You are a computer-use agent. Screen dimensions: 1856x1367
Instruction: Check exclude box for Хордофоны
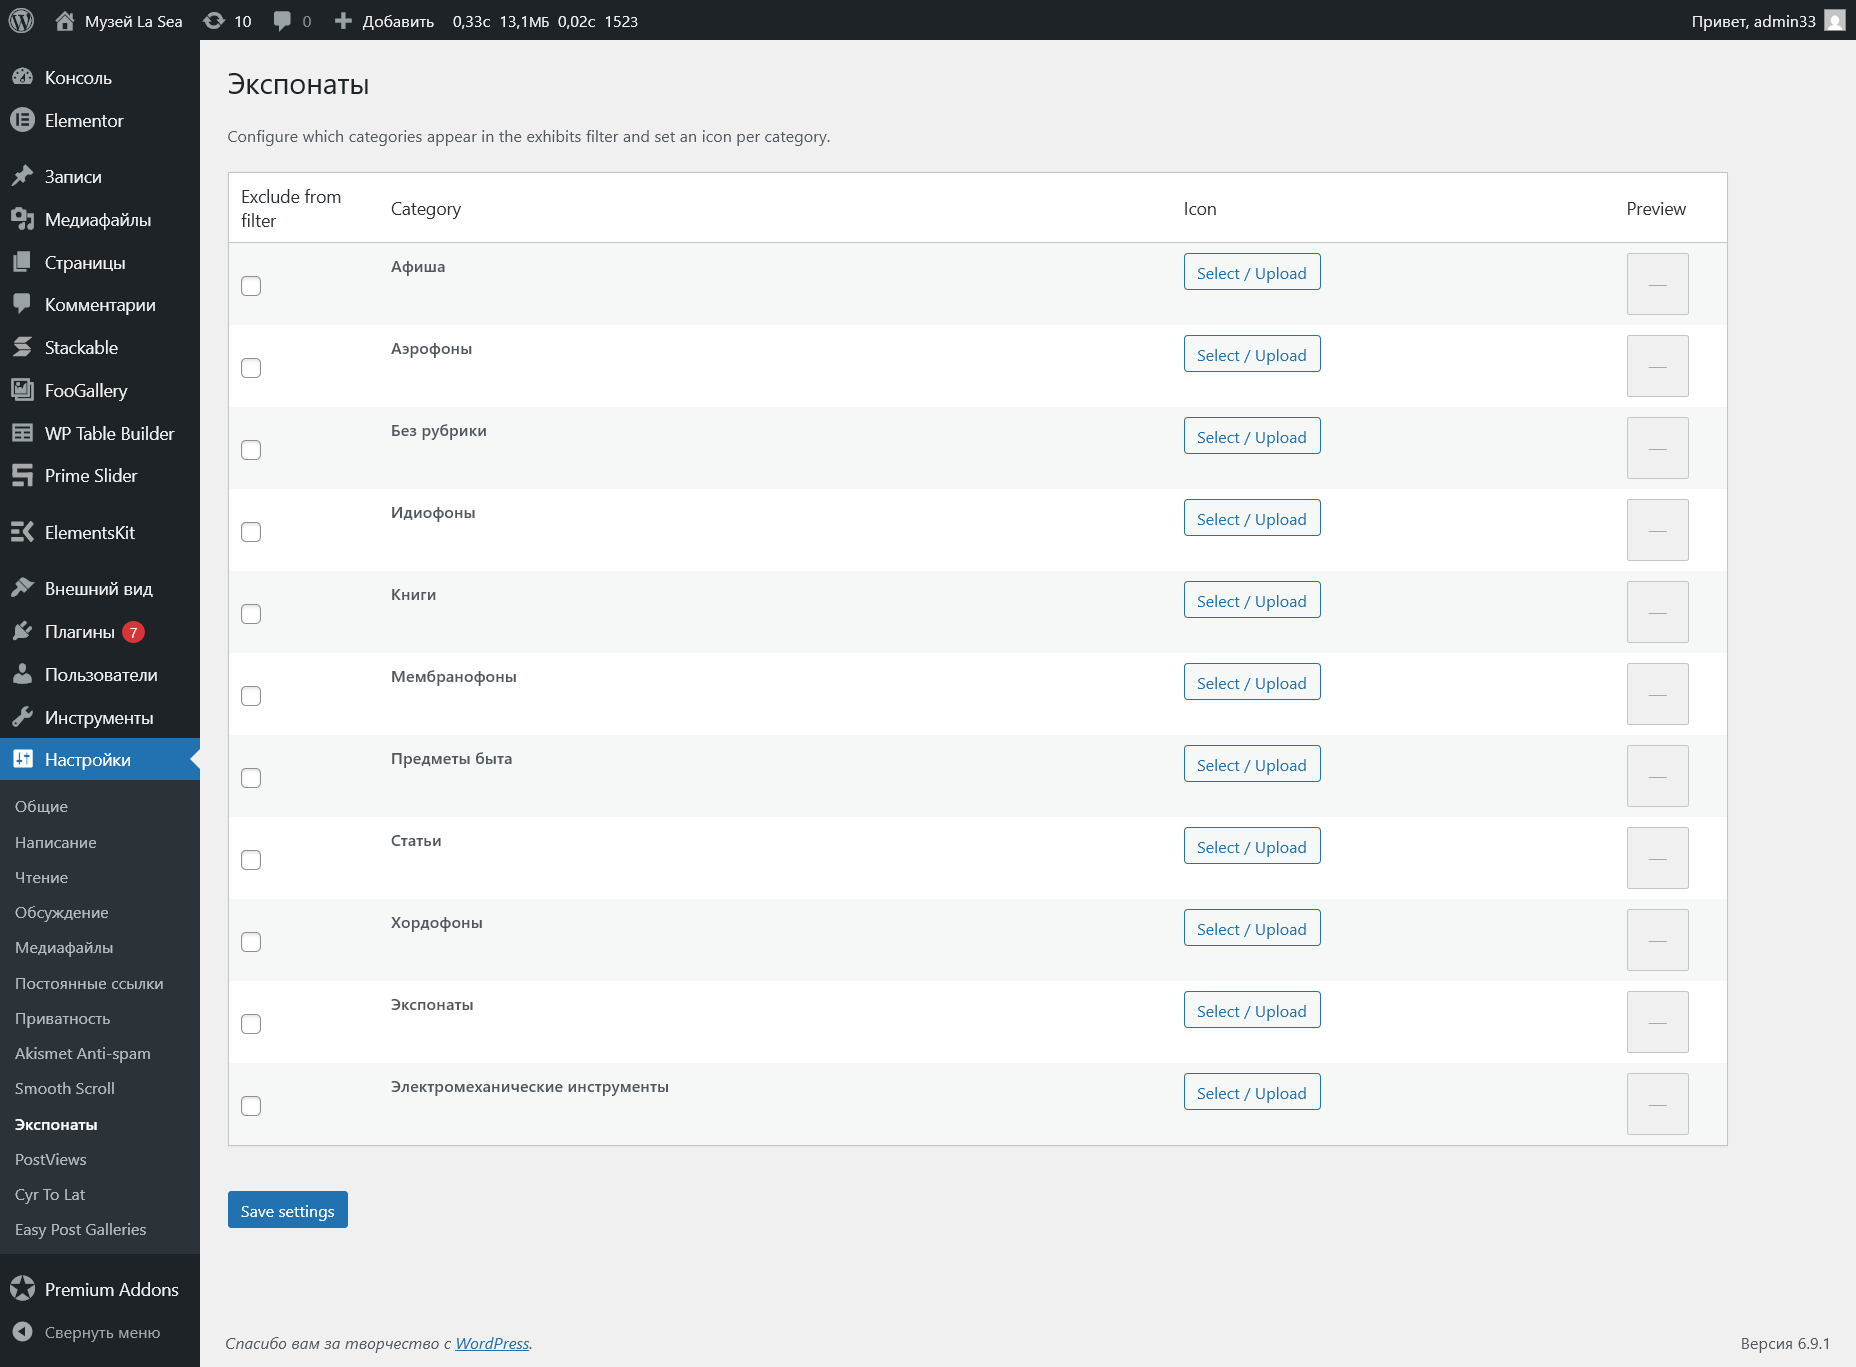[251, 942]
